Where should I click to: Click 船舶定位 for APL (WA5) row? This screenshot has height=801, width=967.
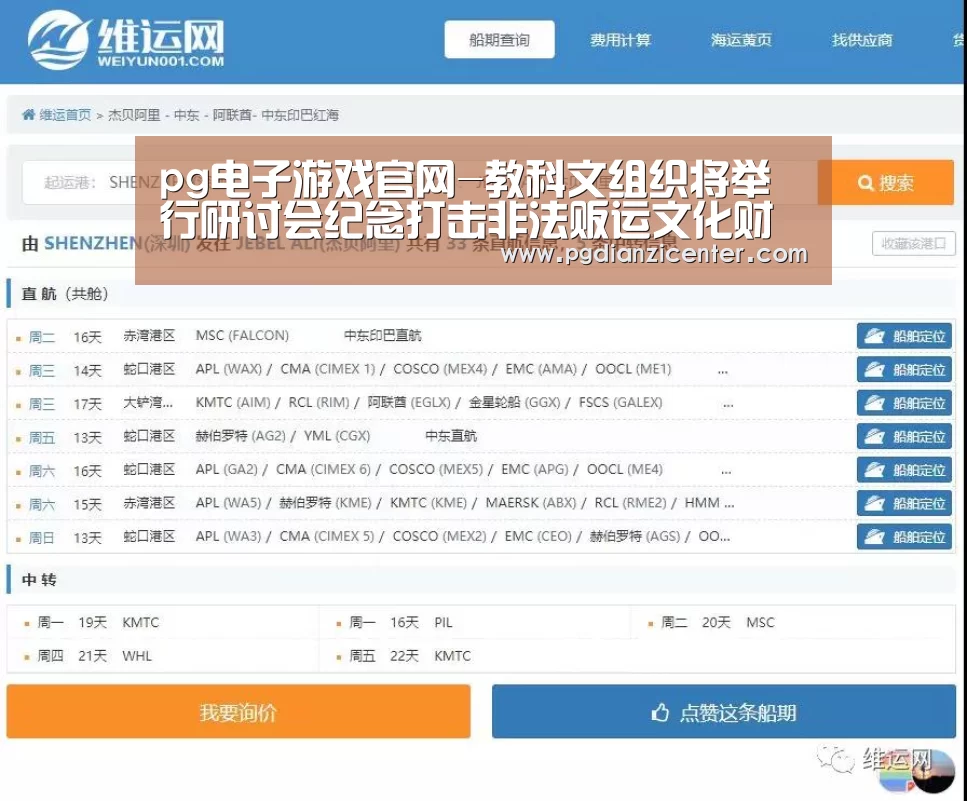(x=905, y=504)
